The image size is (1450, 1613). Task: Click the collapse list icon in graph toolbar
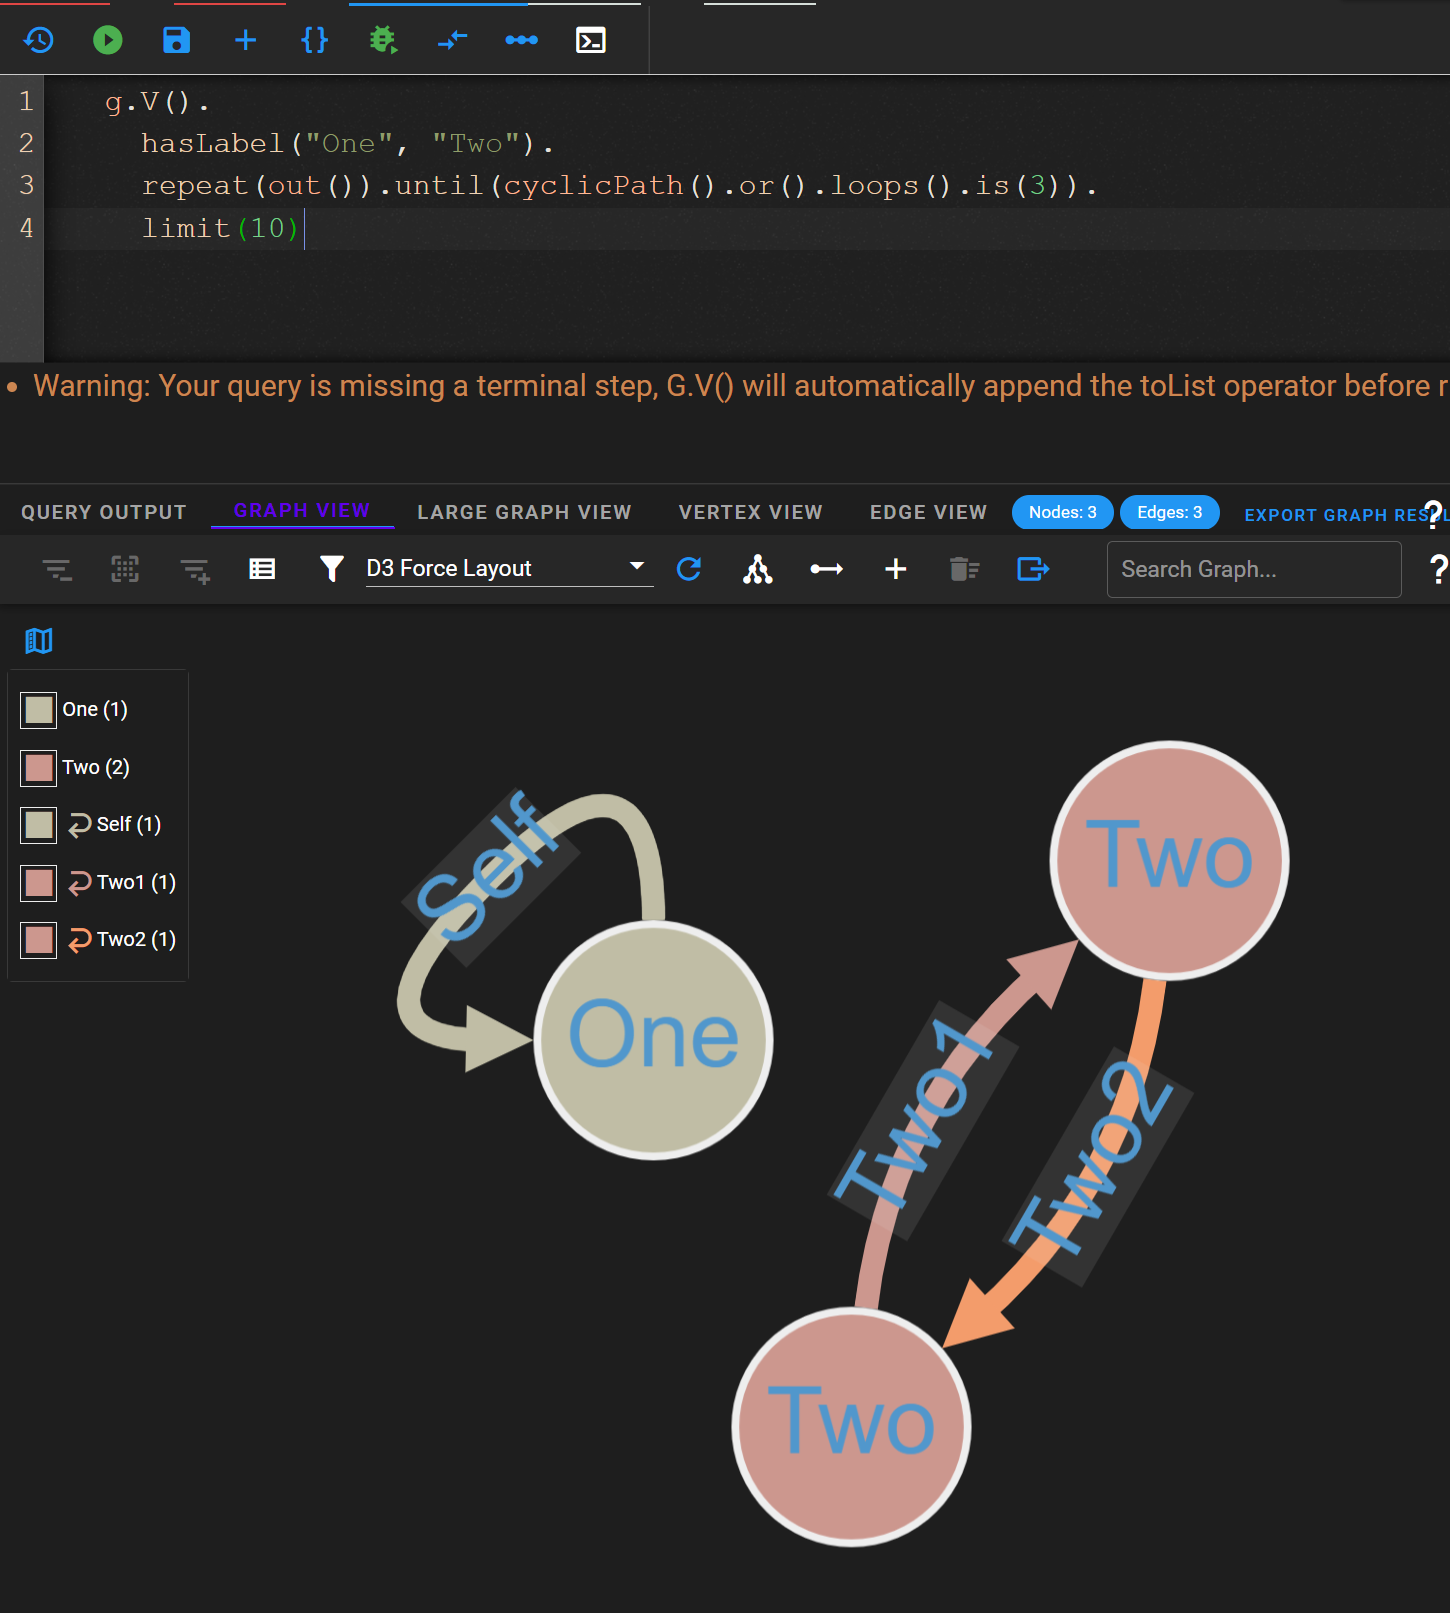(x=57, y=570)
